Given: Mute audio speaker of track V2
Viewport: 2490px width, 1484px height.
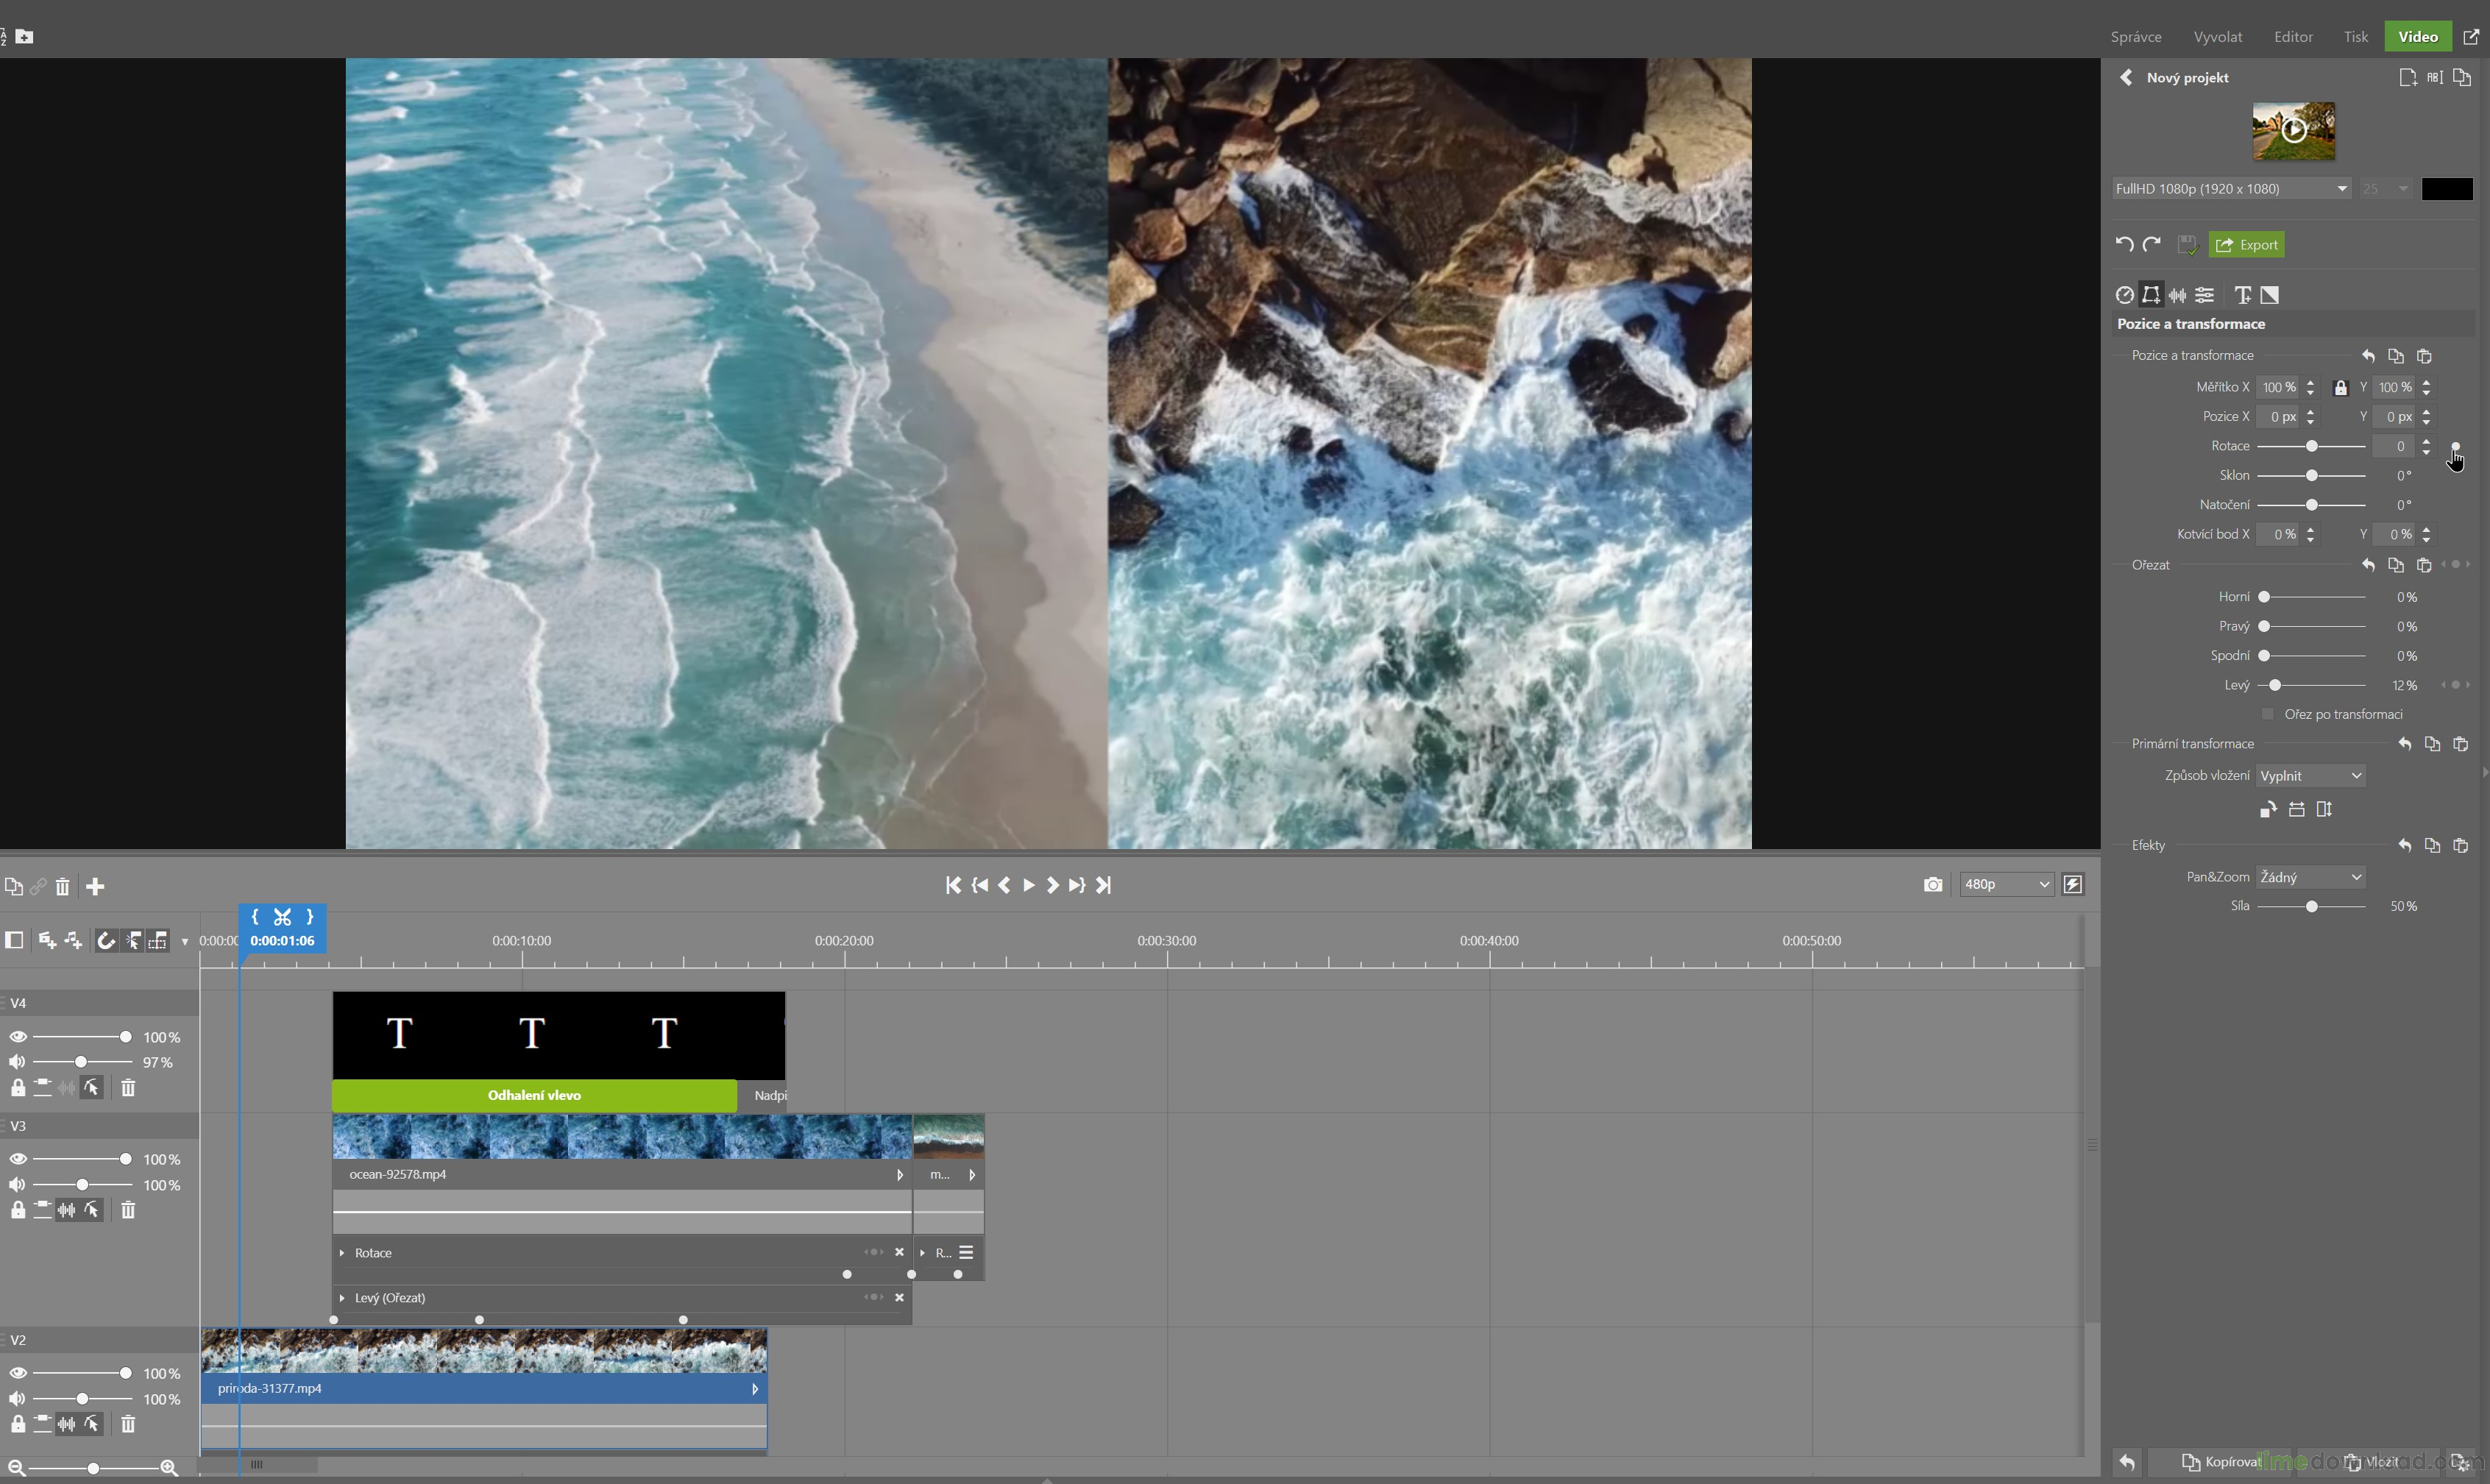Looking at the screenshot, I should [18, 1399].
